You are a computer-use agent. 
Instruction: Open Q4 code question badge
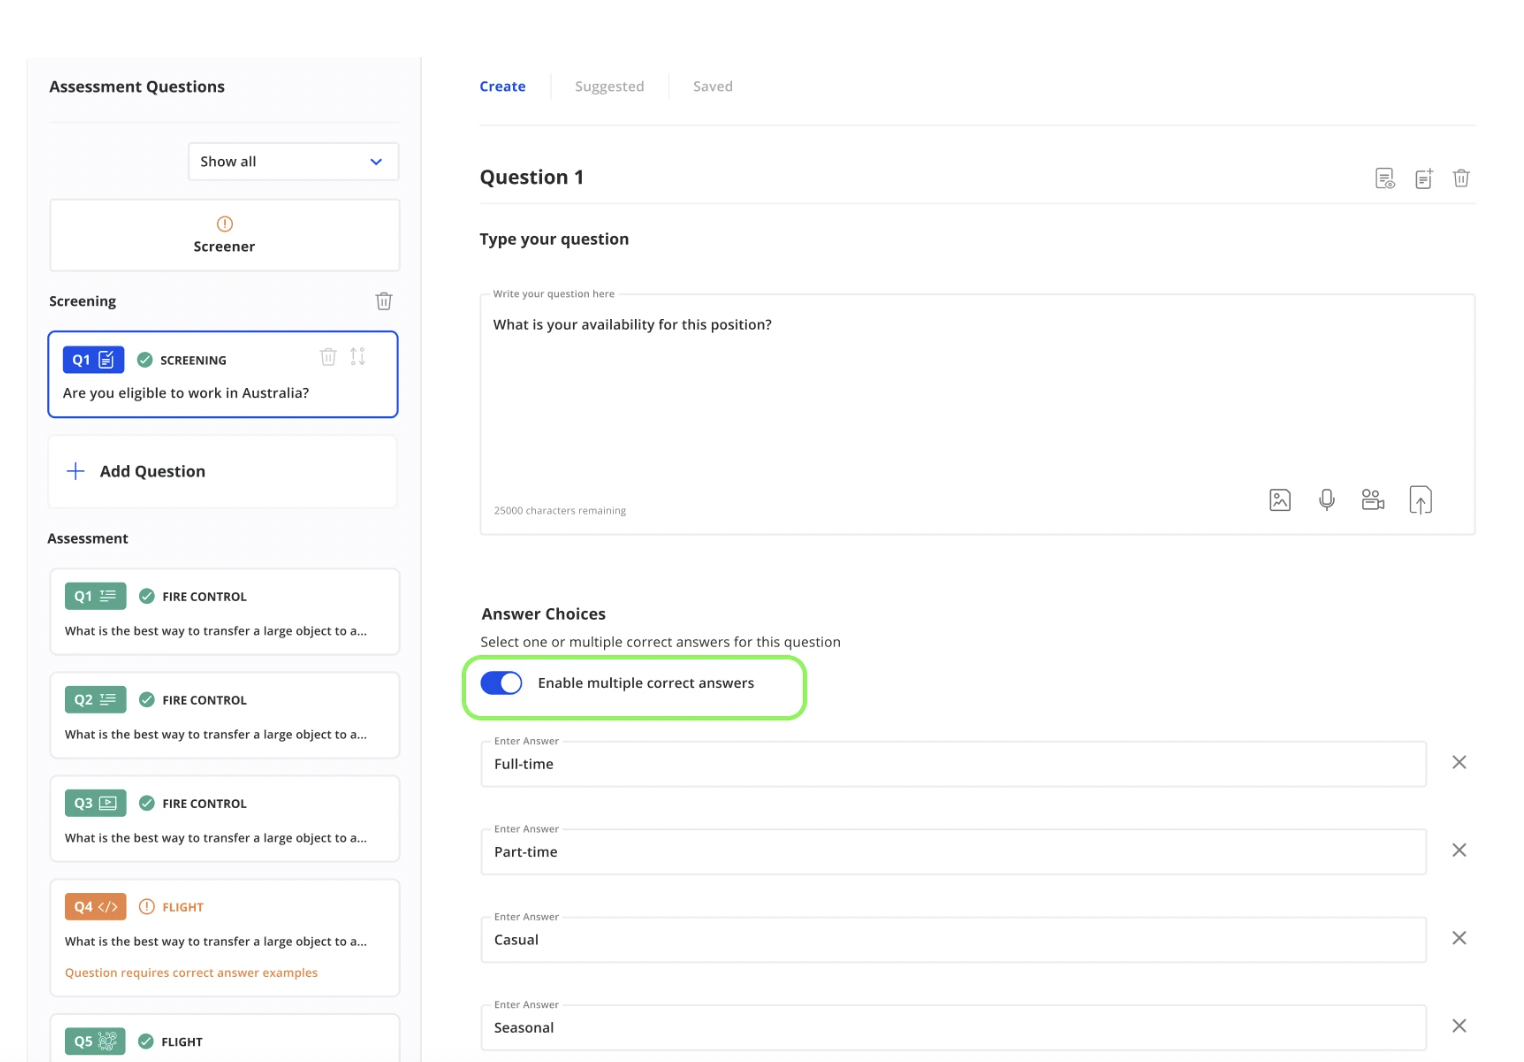[95, 907]
